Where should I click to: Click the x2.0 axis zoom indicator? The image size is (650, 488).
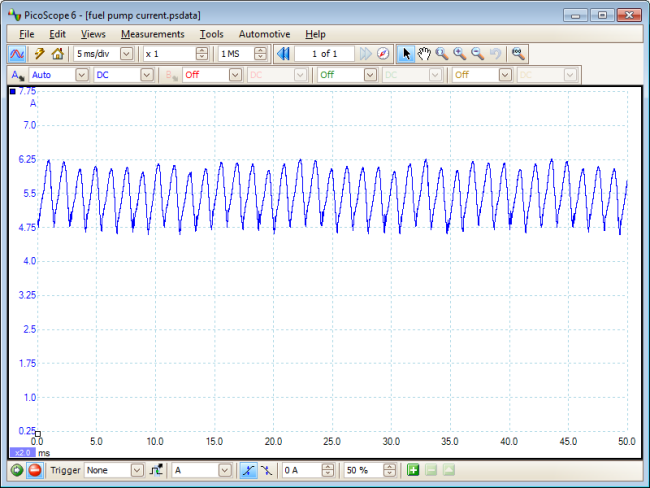(x=22, y=452)
